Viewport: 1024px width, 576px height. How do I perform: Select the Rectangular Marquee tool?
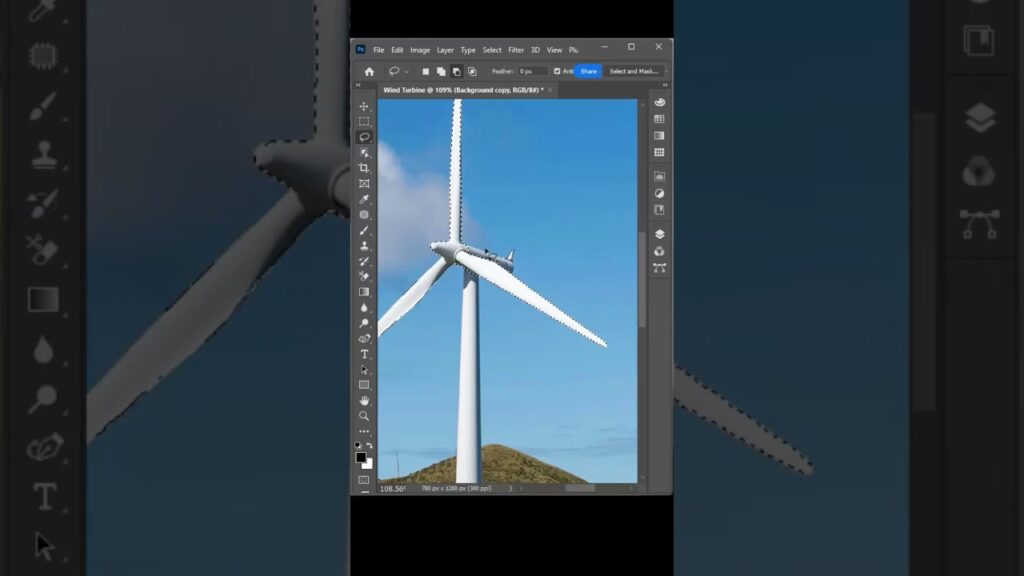click(364, 121)
